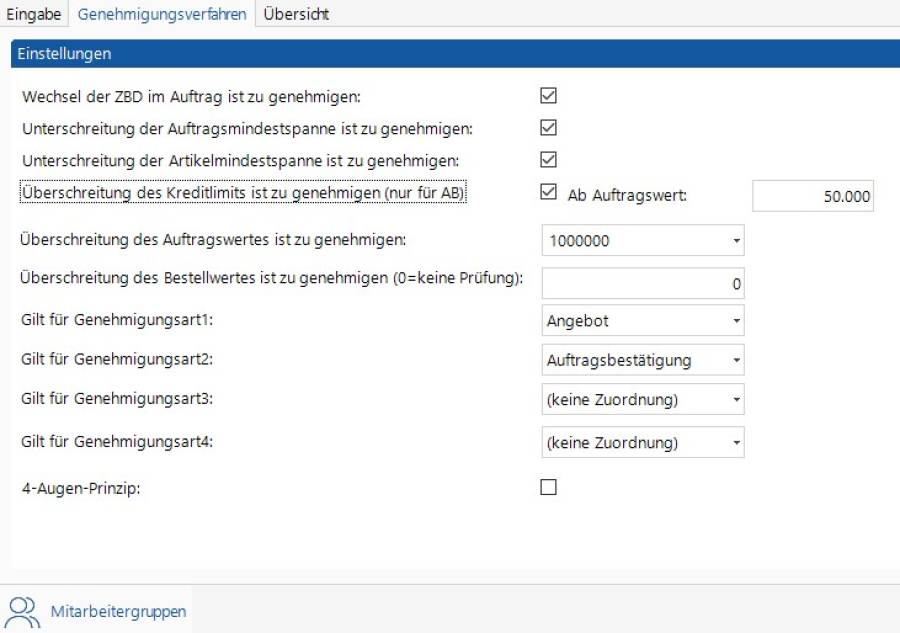Open the Genehmigungsart2 dropdown showing Auftragsbestätigung
The width and height of the screenshot is (900, 633).
(x=643, y=360)
